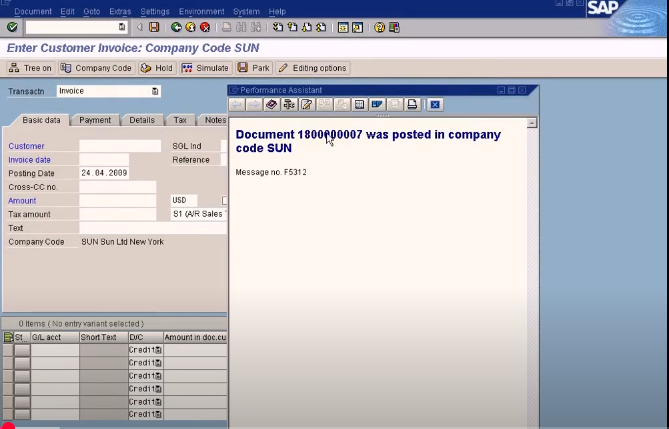The image size is (669, 429).
Task: Click into the Invoice date field
Action: (104, 160)
